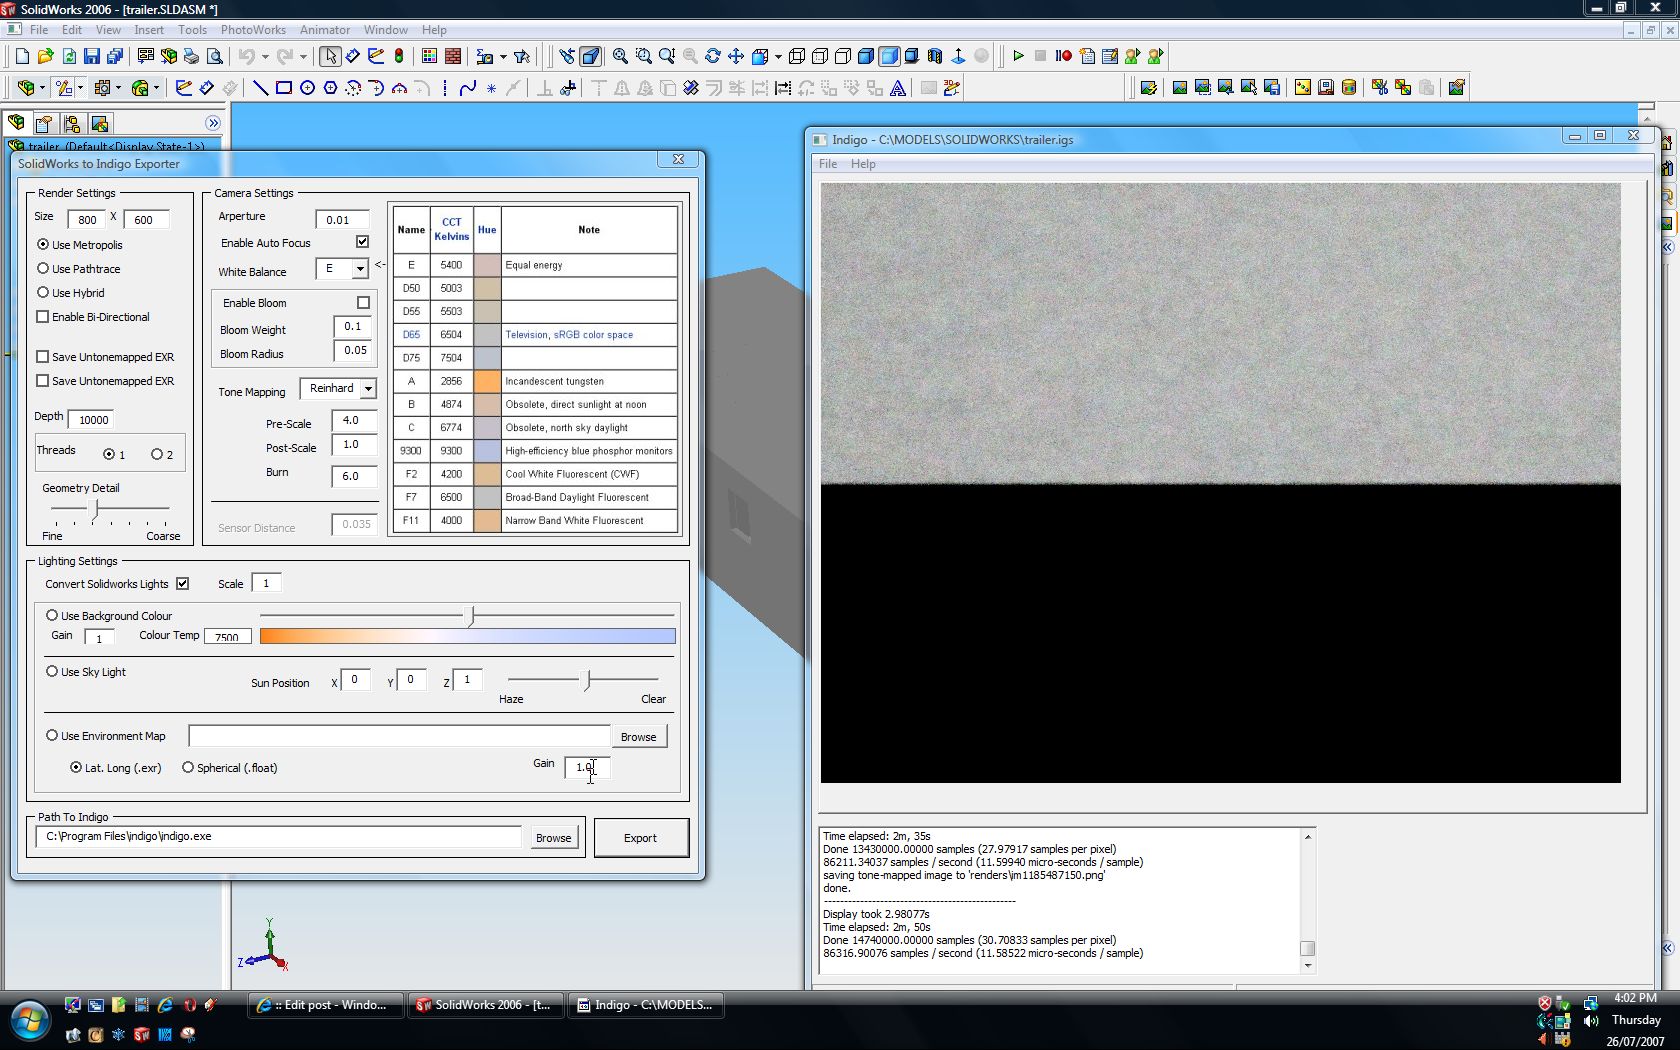Toggle the Enable Bloom checkbox
The height and width of the screenshot is (1050, 1680).
click(363, 302)
